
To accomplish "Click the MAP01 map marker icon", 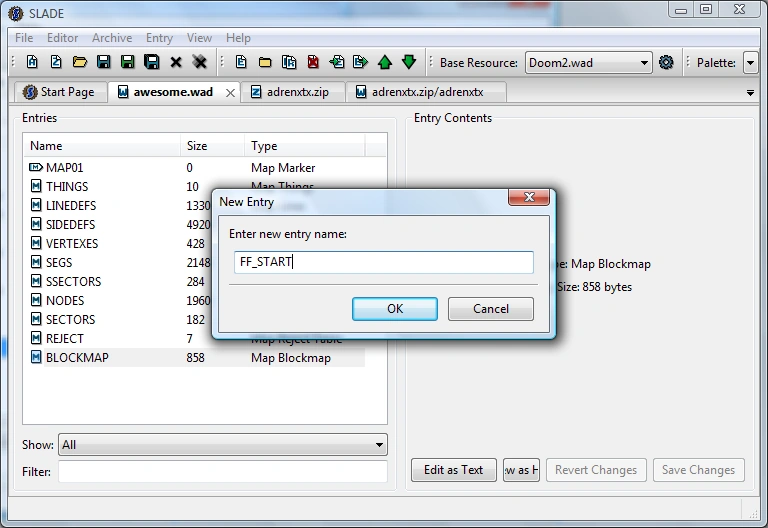I will 36,168.
